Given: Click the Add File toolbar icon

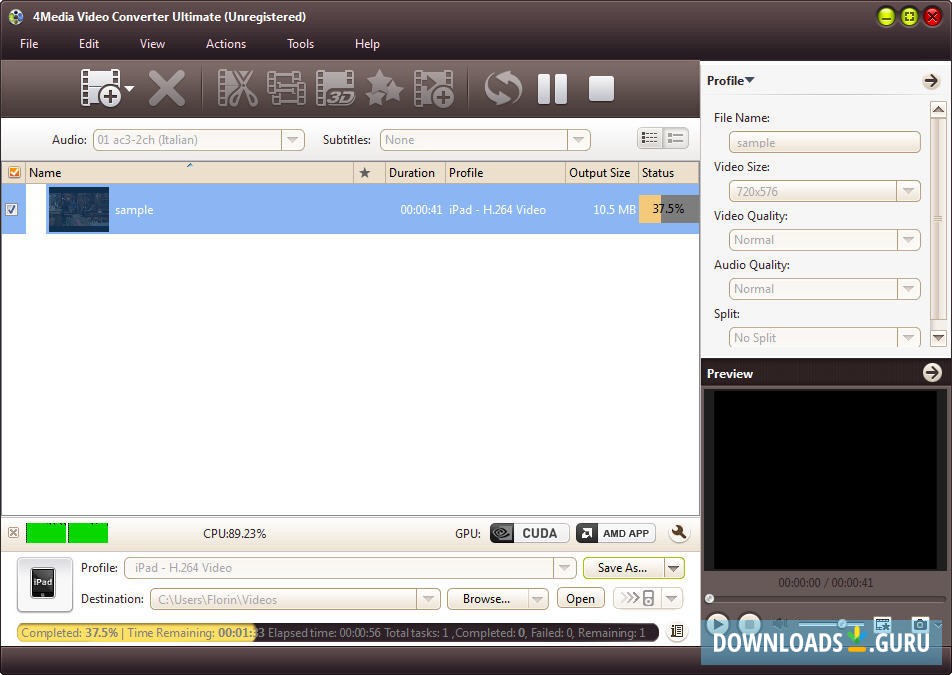Looking at the screenshot, I should [101, 88].
